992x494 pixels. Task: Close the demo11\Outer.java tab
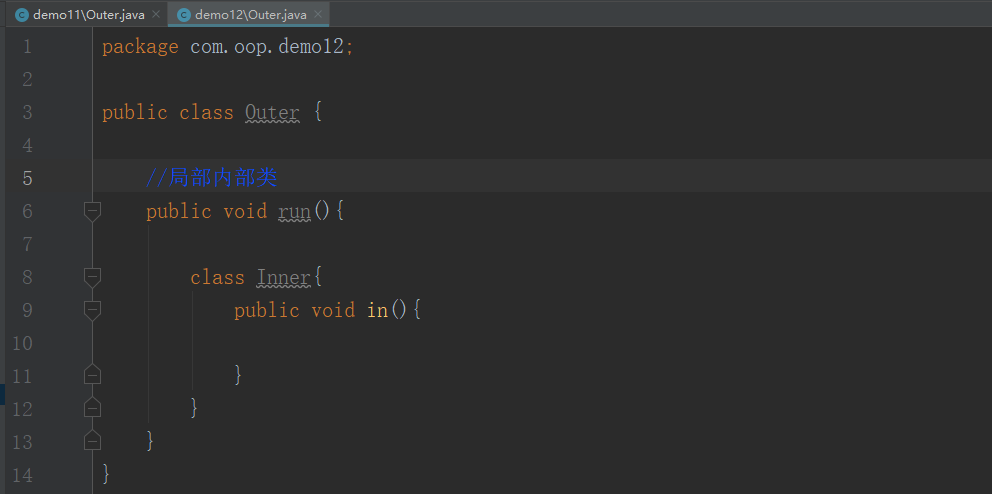coord(155,15)
